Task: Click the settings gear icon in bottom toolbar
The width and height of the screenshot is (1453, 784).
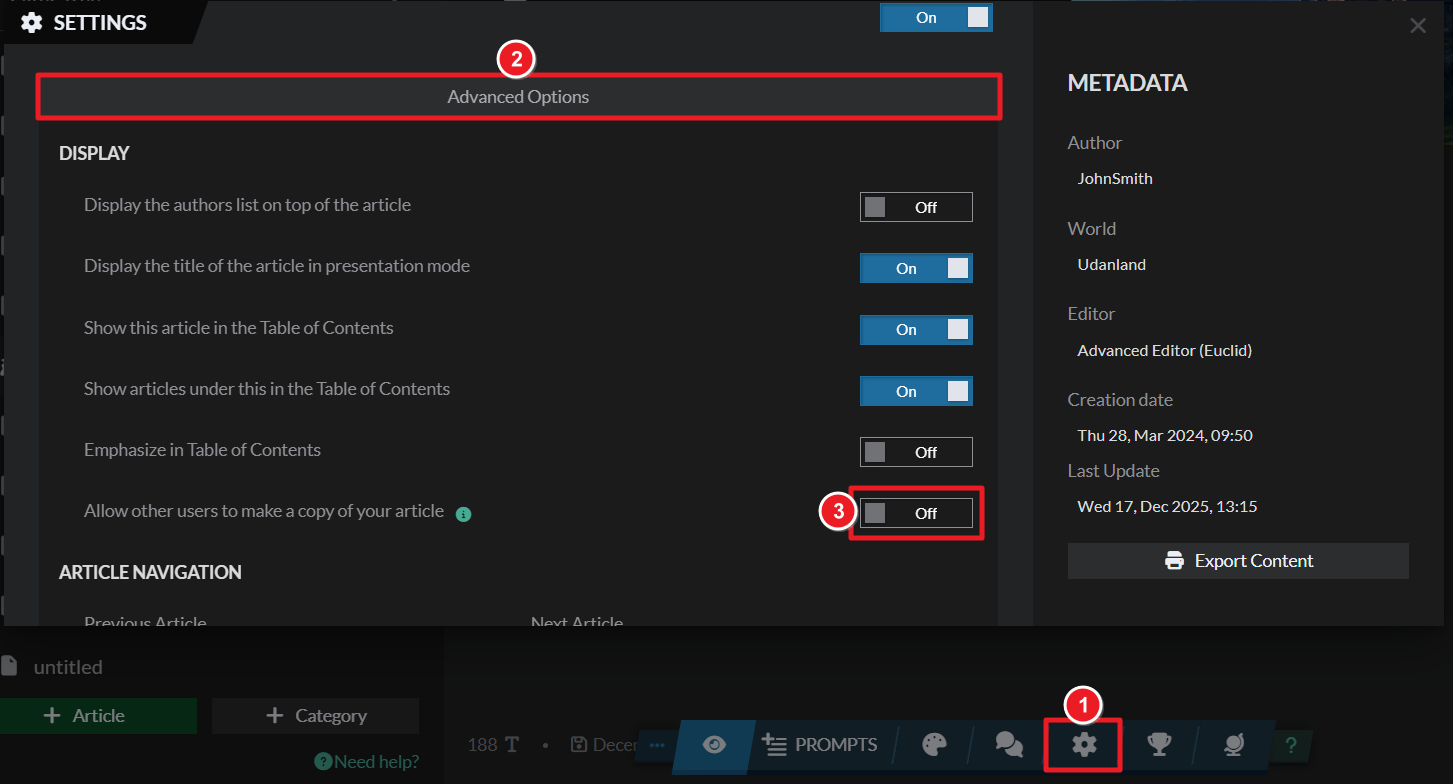Action: coord(1084,745)
